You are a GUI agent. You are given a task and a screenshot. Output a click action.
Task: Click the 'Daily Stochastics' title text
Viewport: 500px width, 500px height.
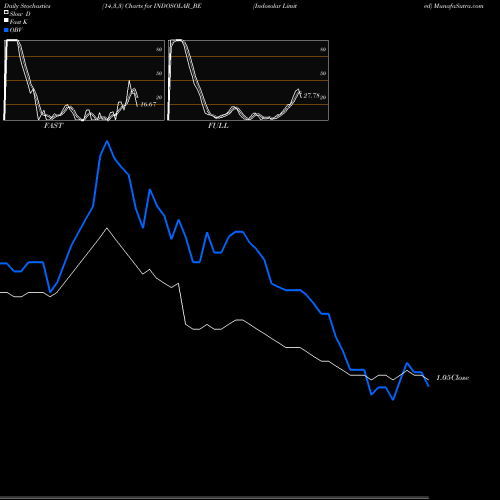[27, 6]
